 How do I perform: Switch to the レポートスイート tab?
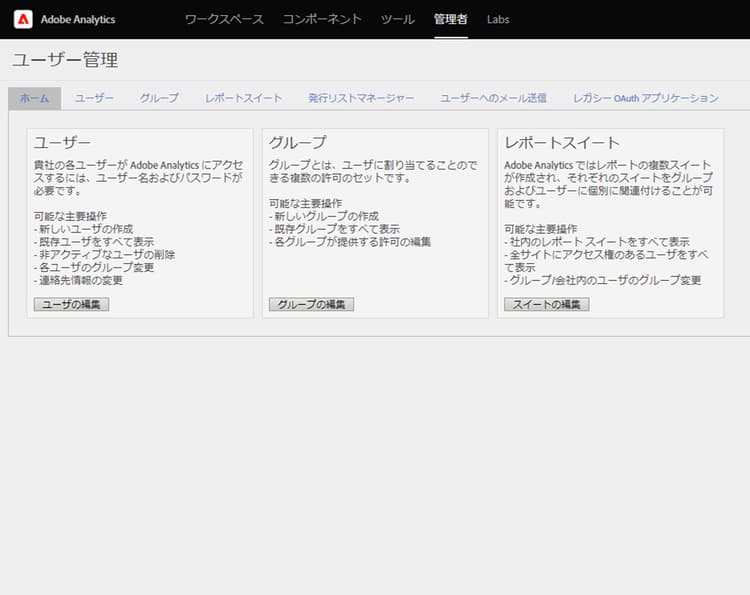[x=243, y=99]
